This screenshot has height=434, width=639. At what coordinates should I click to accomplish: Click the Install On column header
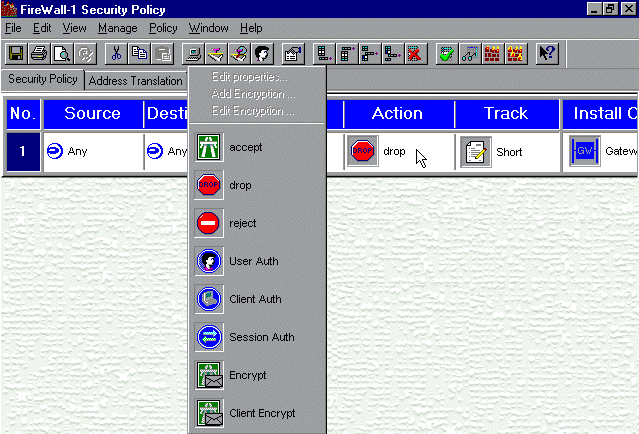pos(600,113)
